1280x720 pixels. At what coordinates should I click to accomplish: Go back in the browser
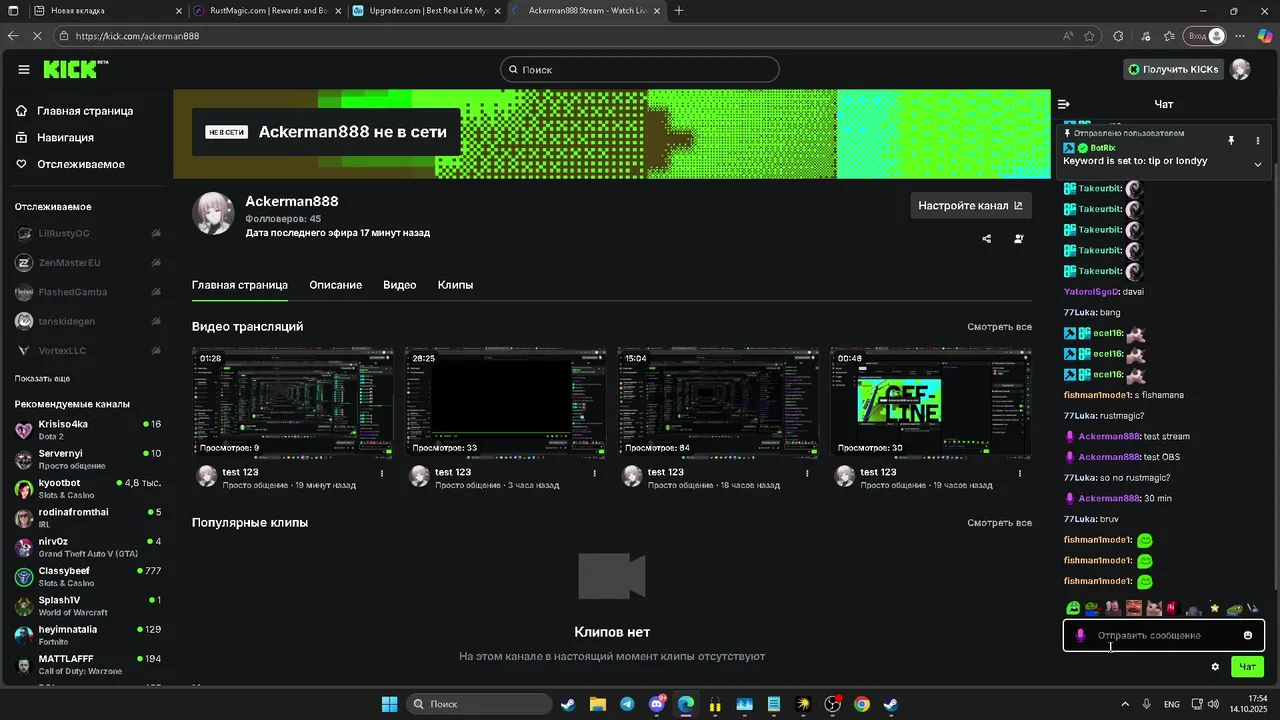(13, 36)
